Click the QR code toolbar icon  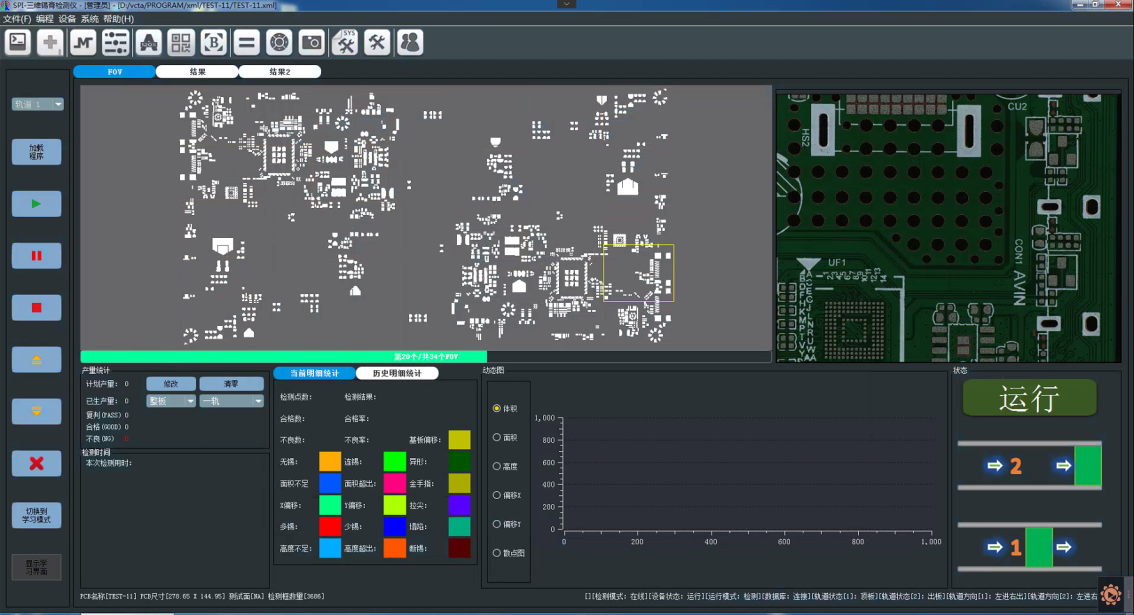[x=181, y=42]
